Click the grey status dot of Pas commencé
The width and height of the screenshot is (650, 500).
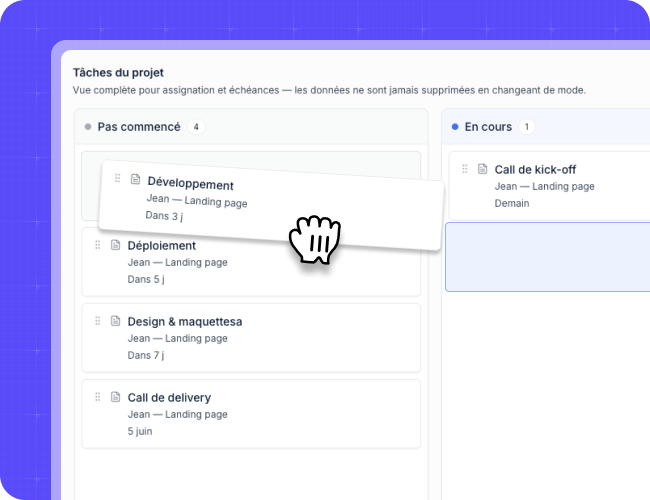point(88,127)
